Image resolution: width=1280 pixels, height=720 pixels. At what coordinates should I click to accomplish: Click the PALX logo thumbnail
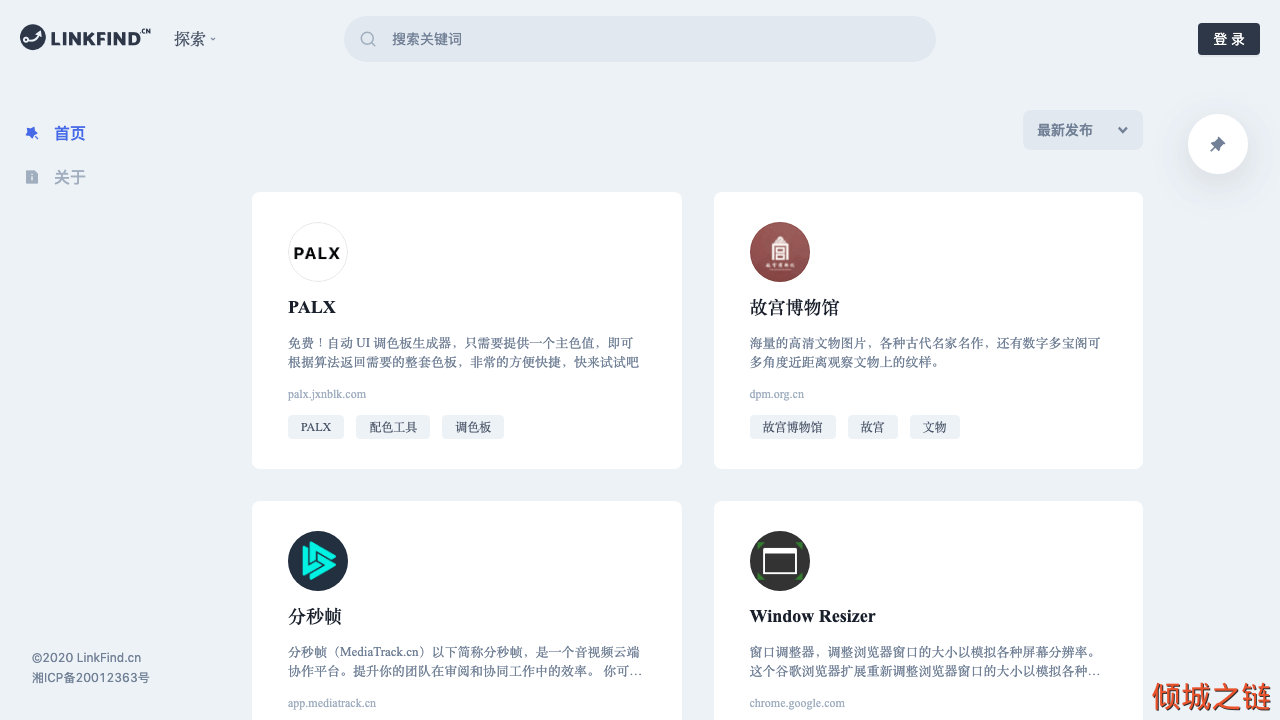point(318,252)
